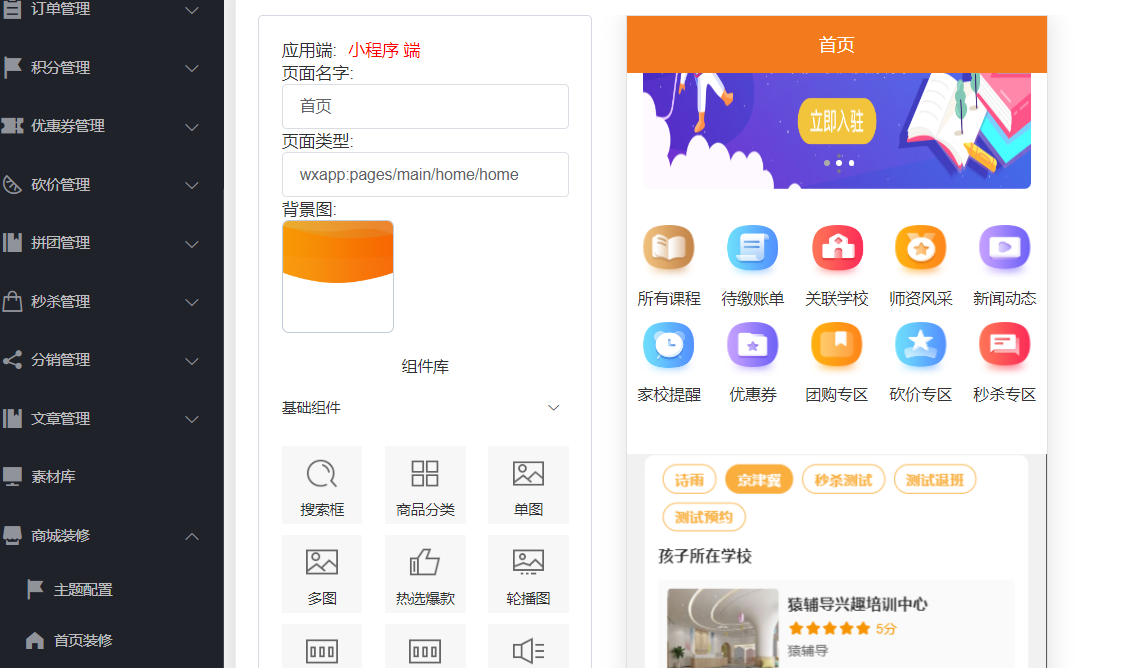The height and width of the screenshot is (668, 1133).
Task: Expand the 订单管理 menu chevron
Action: 191,10
